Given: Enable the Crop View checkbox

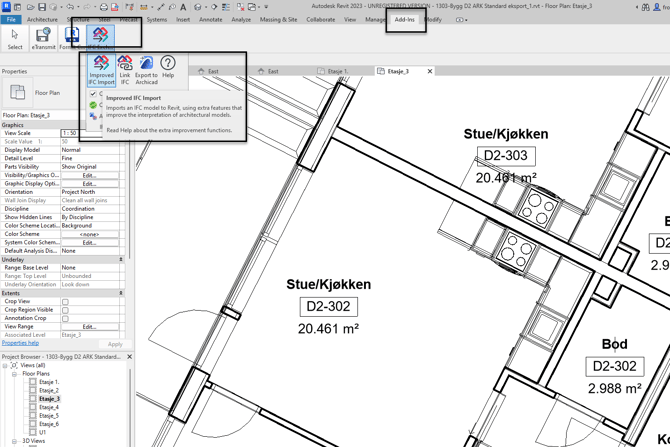Looking at the screenshot, I should coord(66,301).
